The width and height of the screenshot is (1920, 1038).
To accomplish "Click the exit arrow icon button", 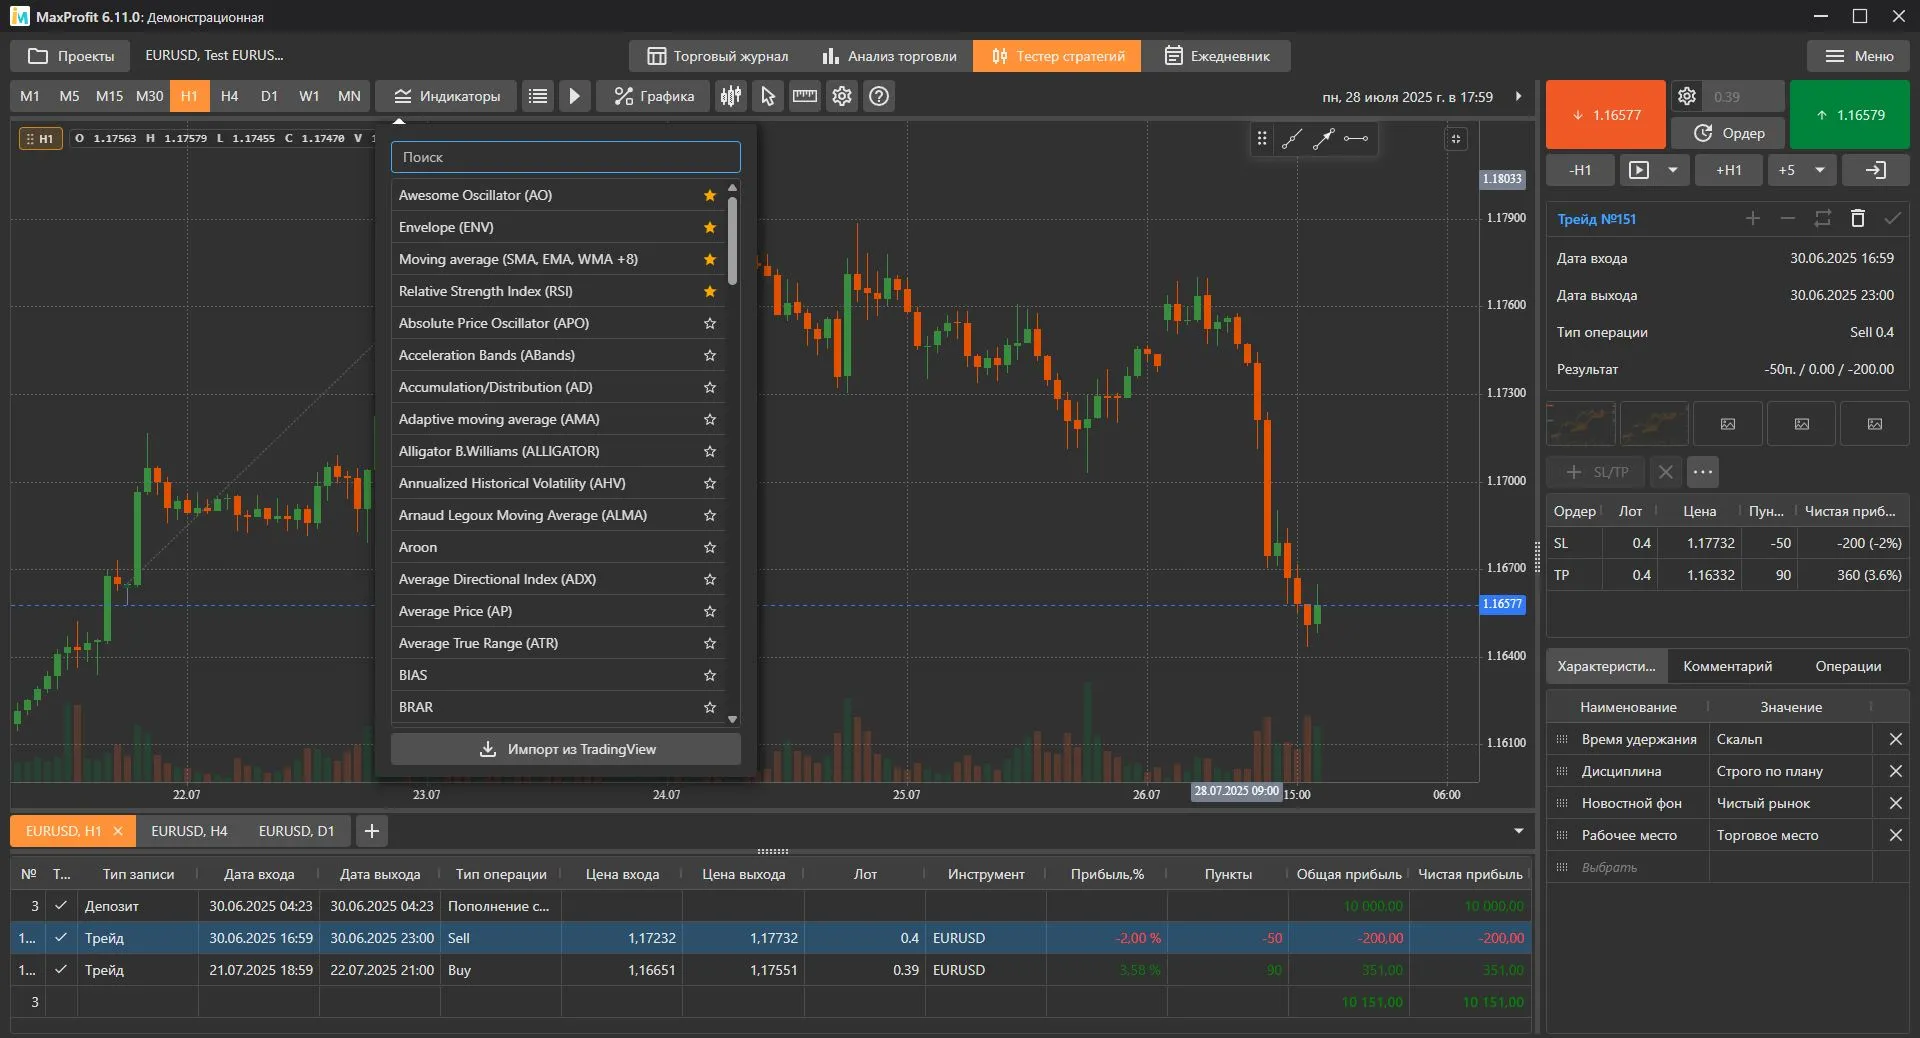I will click(1876, 170).
